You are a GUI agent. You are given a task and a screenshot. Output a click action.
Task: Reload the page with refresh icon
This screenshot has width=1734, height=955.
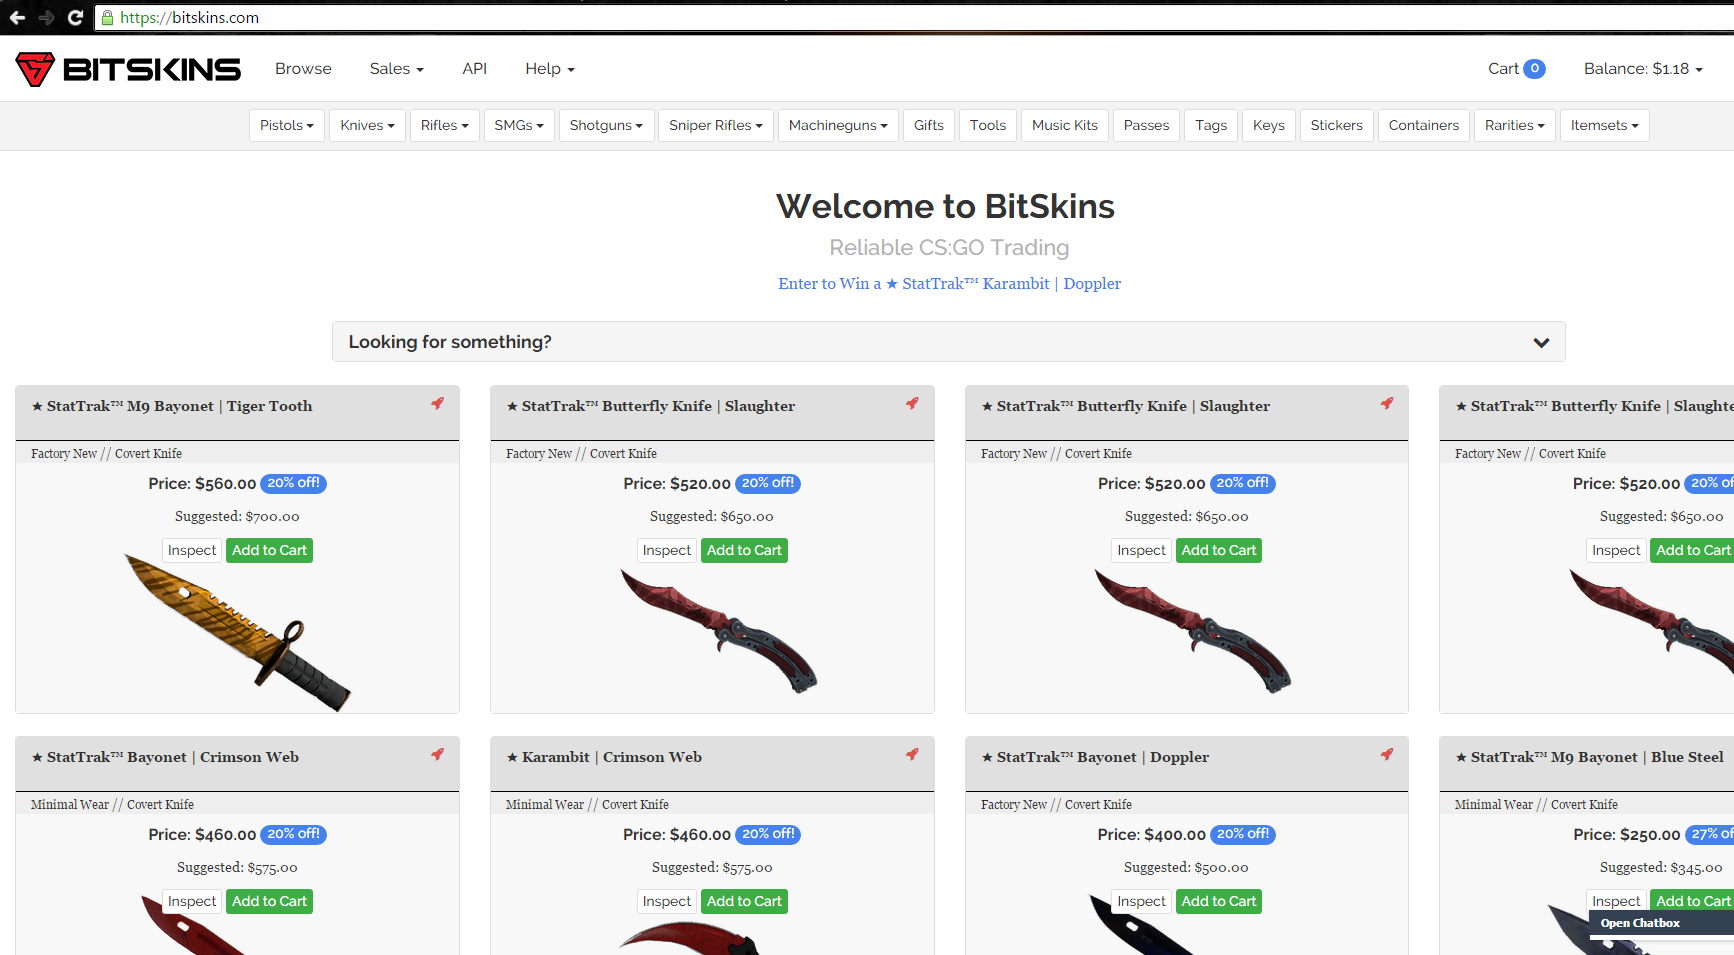(75, 17)
